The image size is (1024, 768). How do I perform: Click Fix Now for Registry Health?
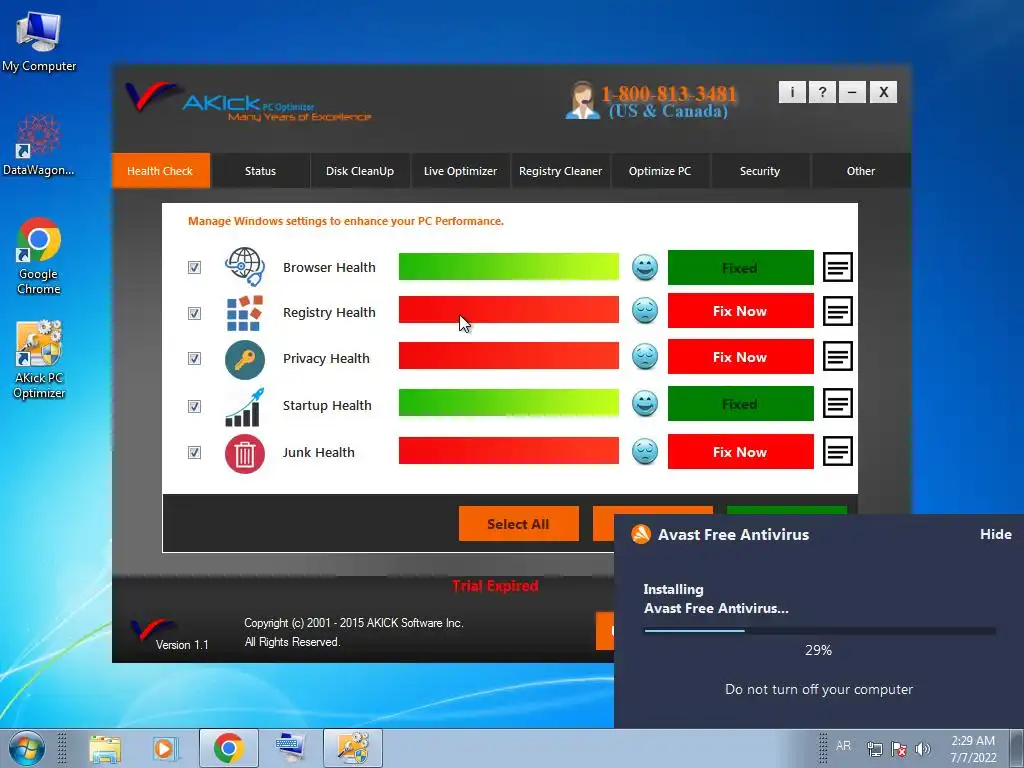click(741, 311)
